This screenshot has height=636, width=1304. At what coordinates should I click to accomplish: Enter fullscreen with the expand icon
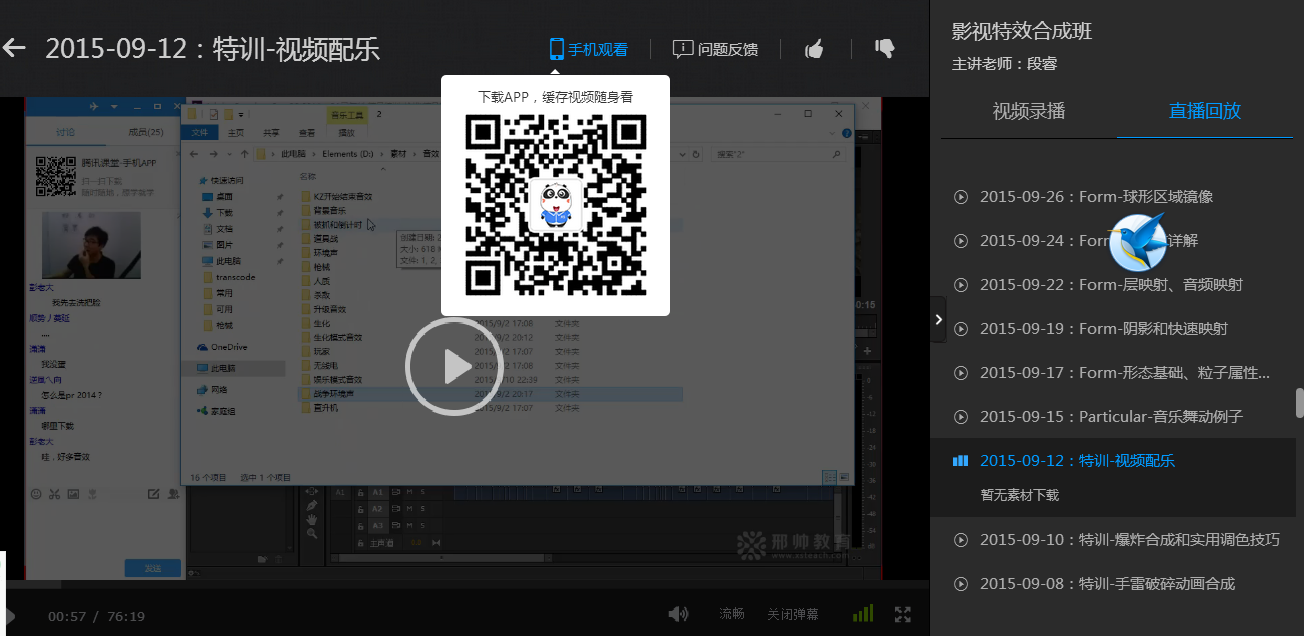point(903,613)
